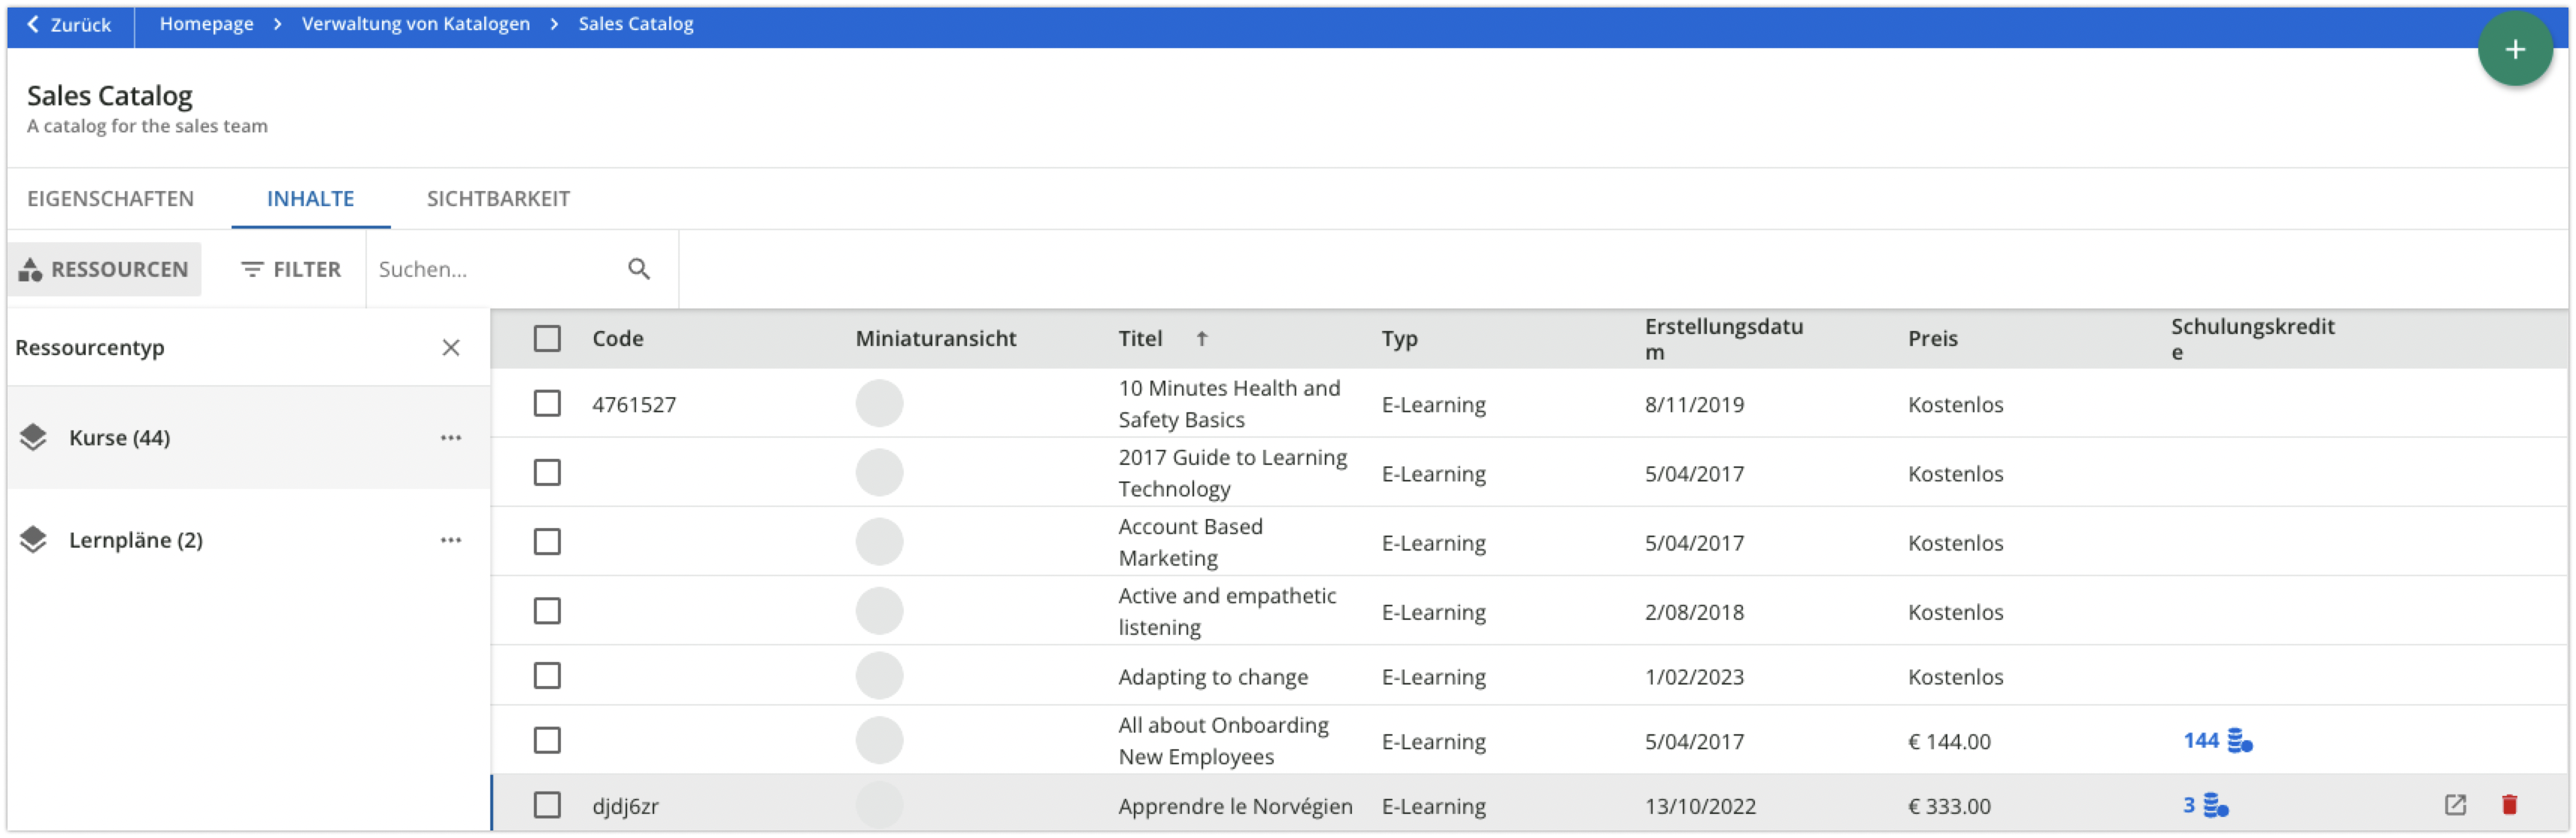The width and height of the screenshot is (2576, 838).
Task: Check the row with code 4761527
Action: click(x=547, y=404)
